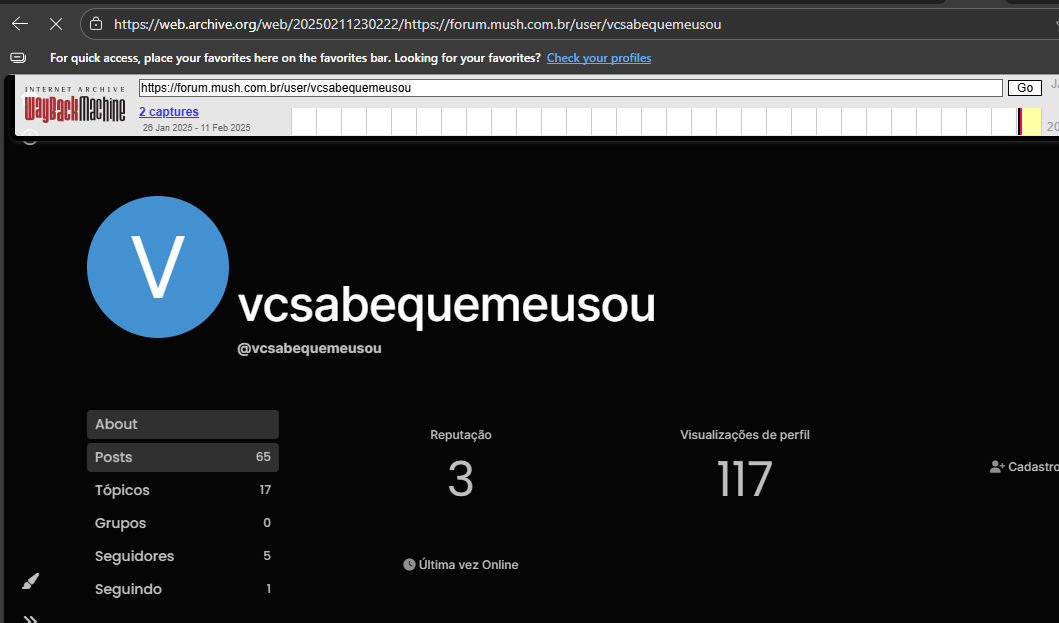Click the 'Última vez Online' text
This screenshot has height=623, width=1059.
469,565
